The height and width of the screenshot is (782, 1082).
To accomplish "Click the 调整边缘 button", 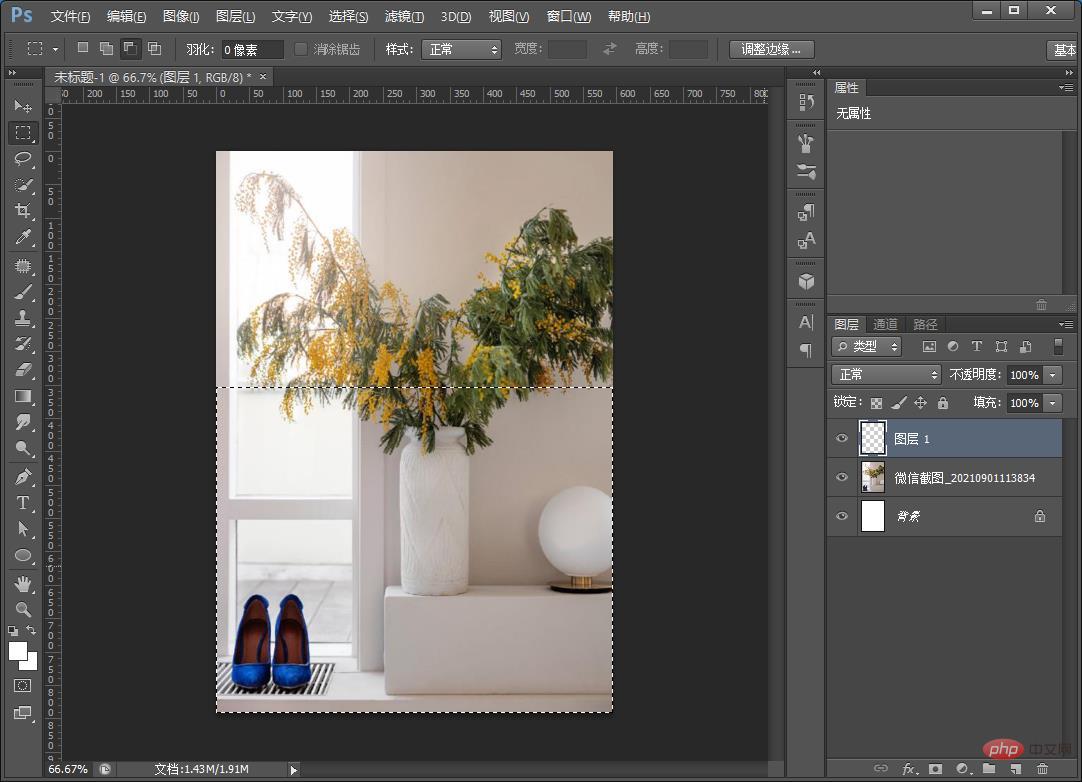I will (x=771, y=49).
